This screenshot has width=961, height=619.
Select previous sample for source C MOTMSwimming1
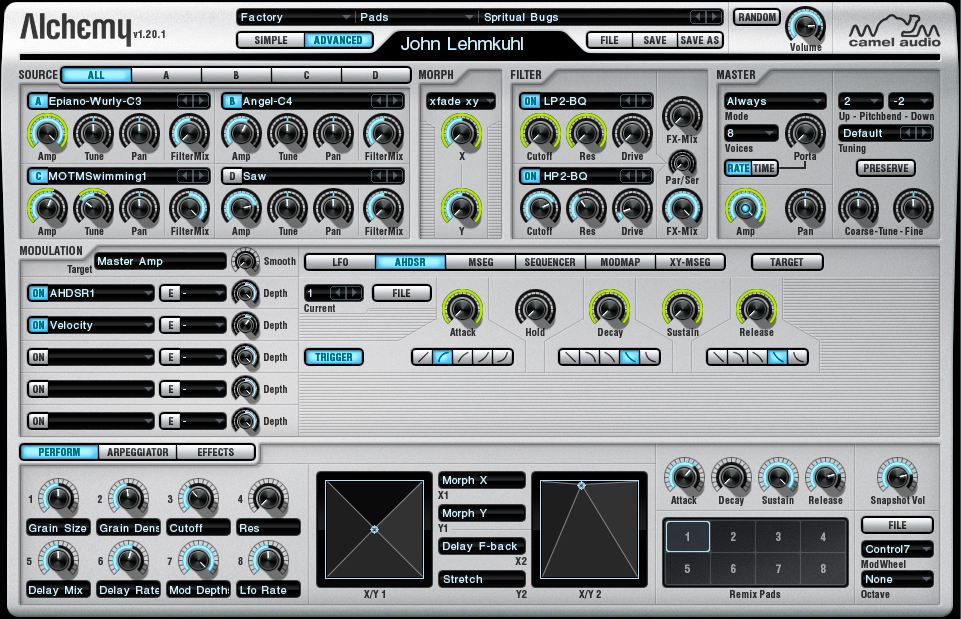point(185,176)
